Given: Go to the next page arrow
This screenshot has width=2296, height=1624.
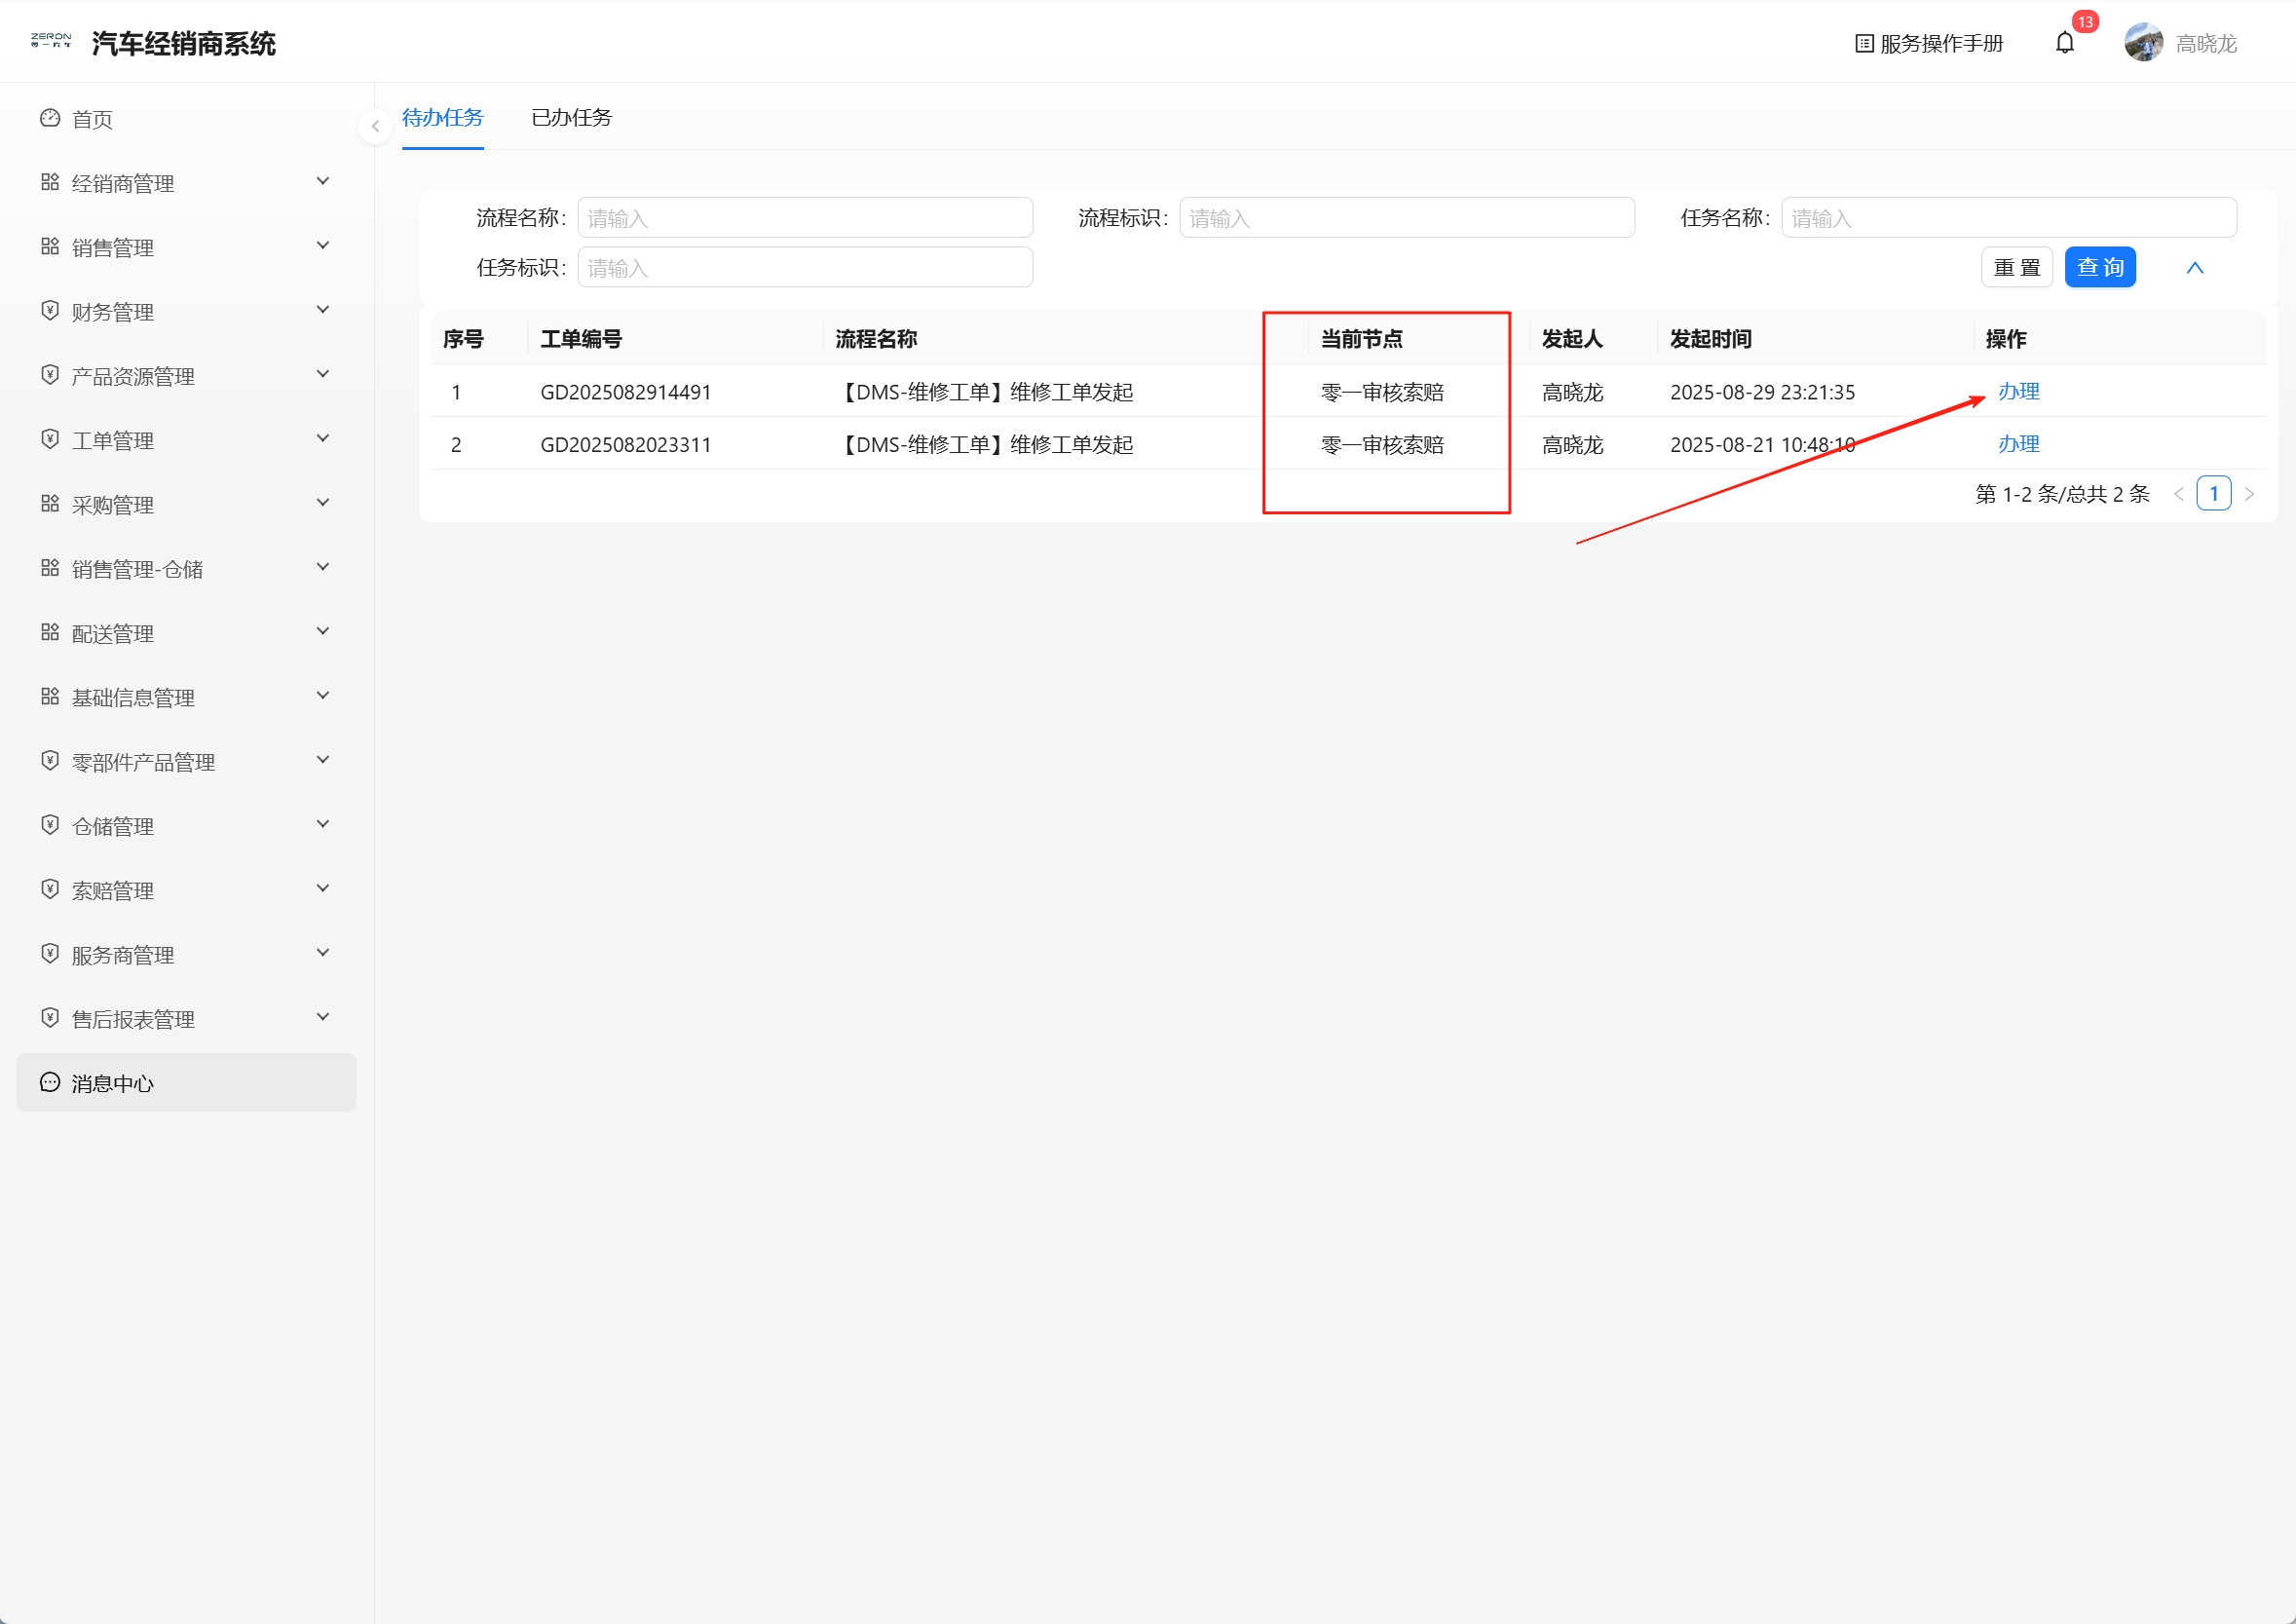Looking at the screenshot, I should click(2249, 494).
